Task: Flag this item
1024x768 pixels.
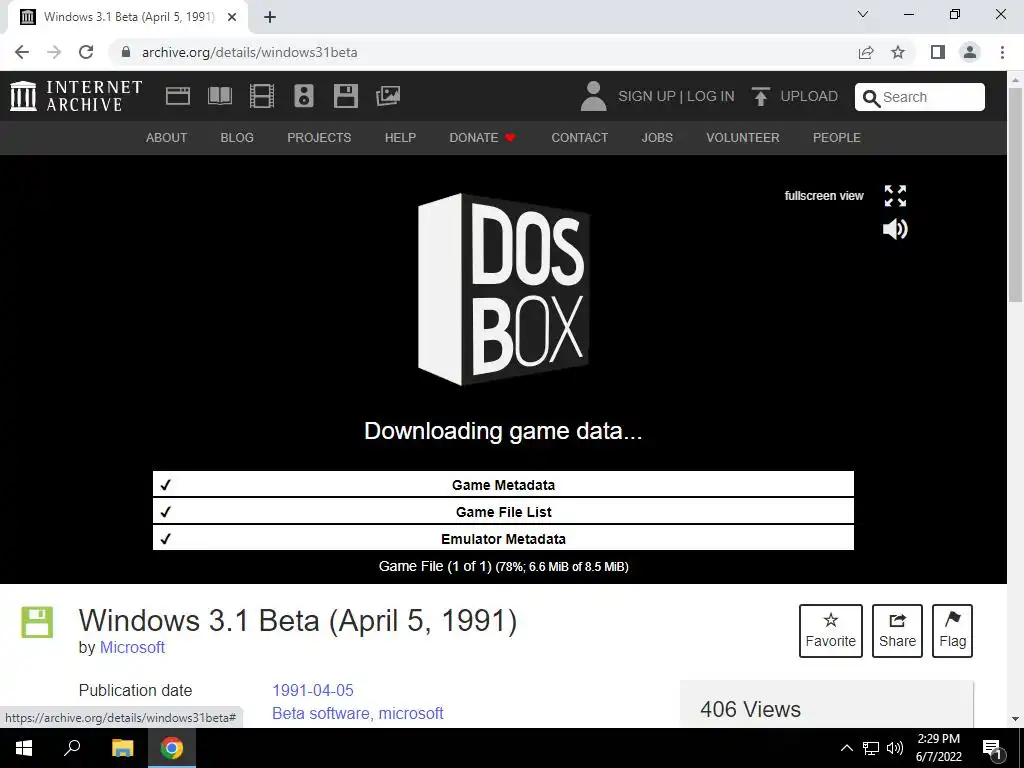Action: click(952, 631)
